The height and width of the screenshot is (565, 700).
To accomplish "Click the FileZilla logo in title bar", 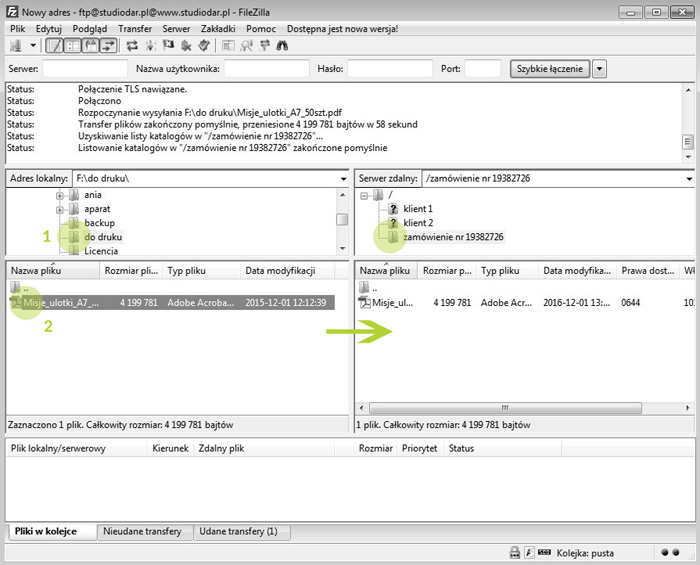I will pyautogui.click(x=12, y=12).
